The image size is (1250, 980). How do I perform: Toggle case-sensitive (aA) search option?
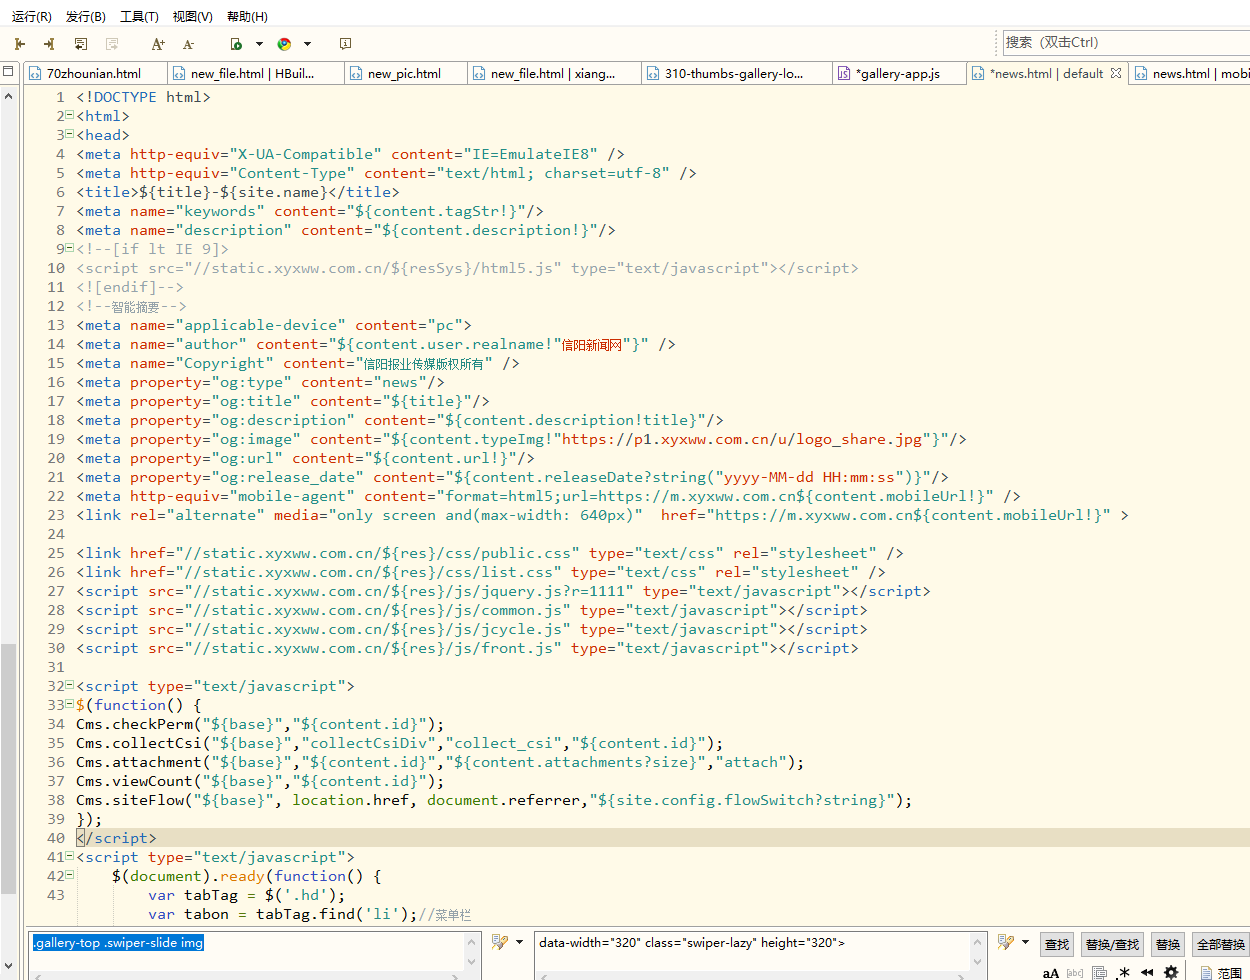1050,972
